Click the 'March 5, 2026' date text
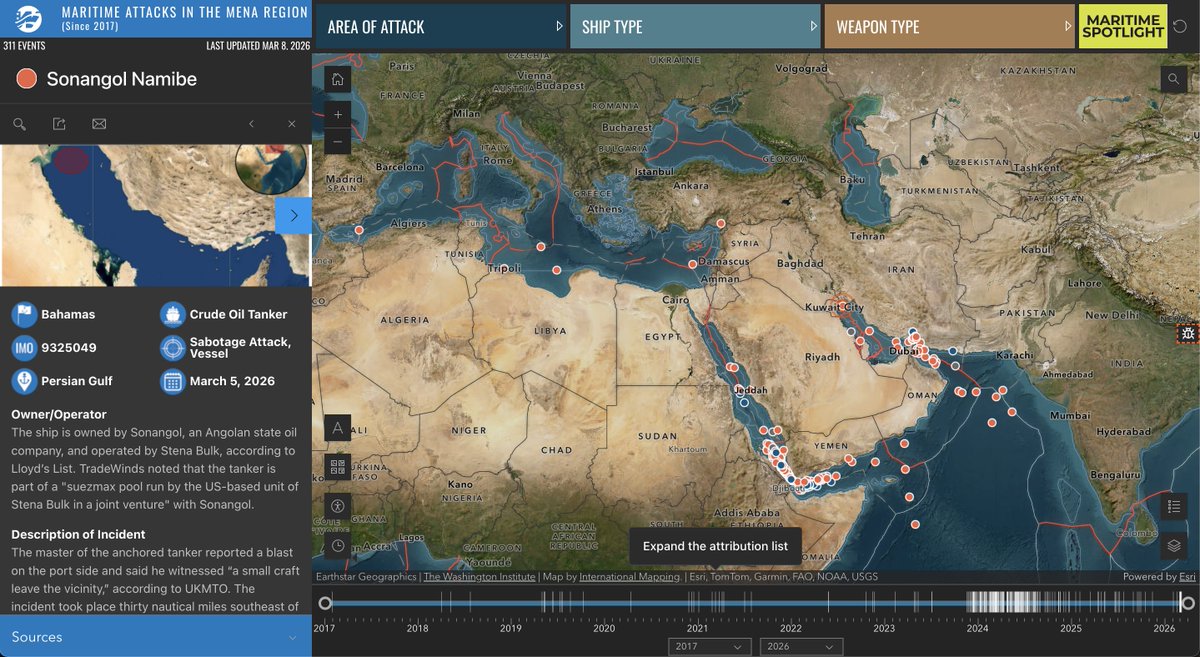The image size is (1200, 657). (x=232, y=381)
